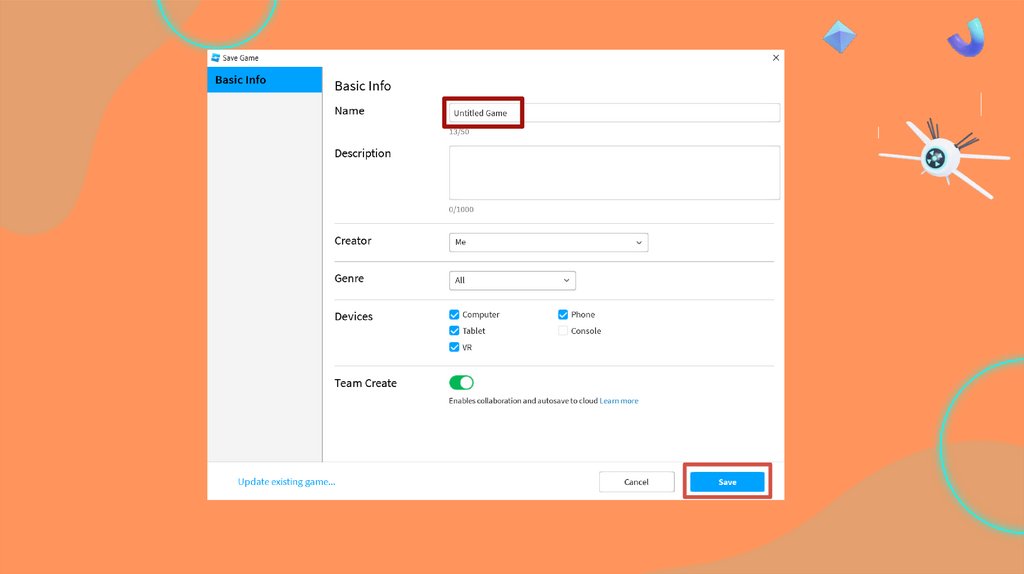Image resolution: width=1024 pixels, height=574 pixels.
Task: Close the Save Game dialog
Action: [x=776, y=57]
